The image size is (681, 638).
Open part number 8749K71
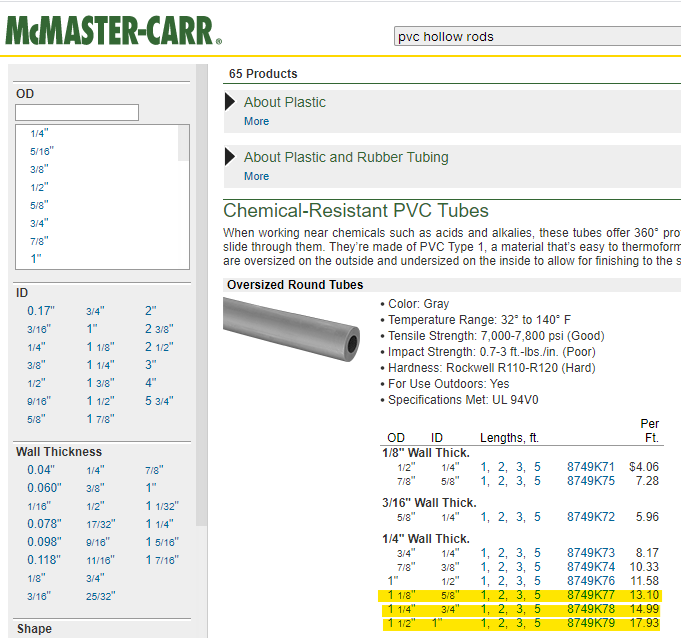pos(591,467)
